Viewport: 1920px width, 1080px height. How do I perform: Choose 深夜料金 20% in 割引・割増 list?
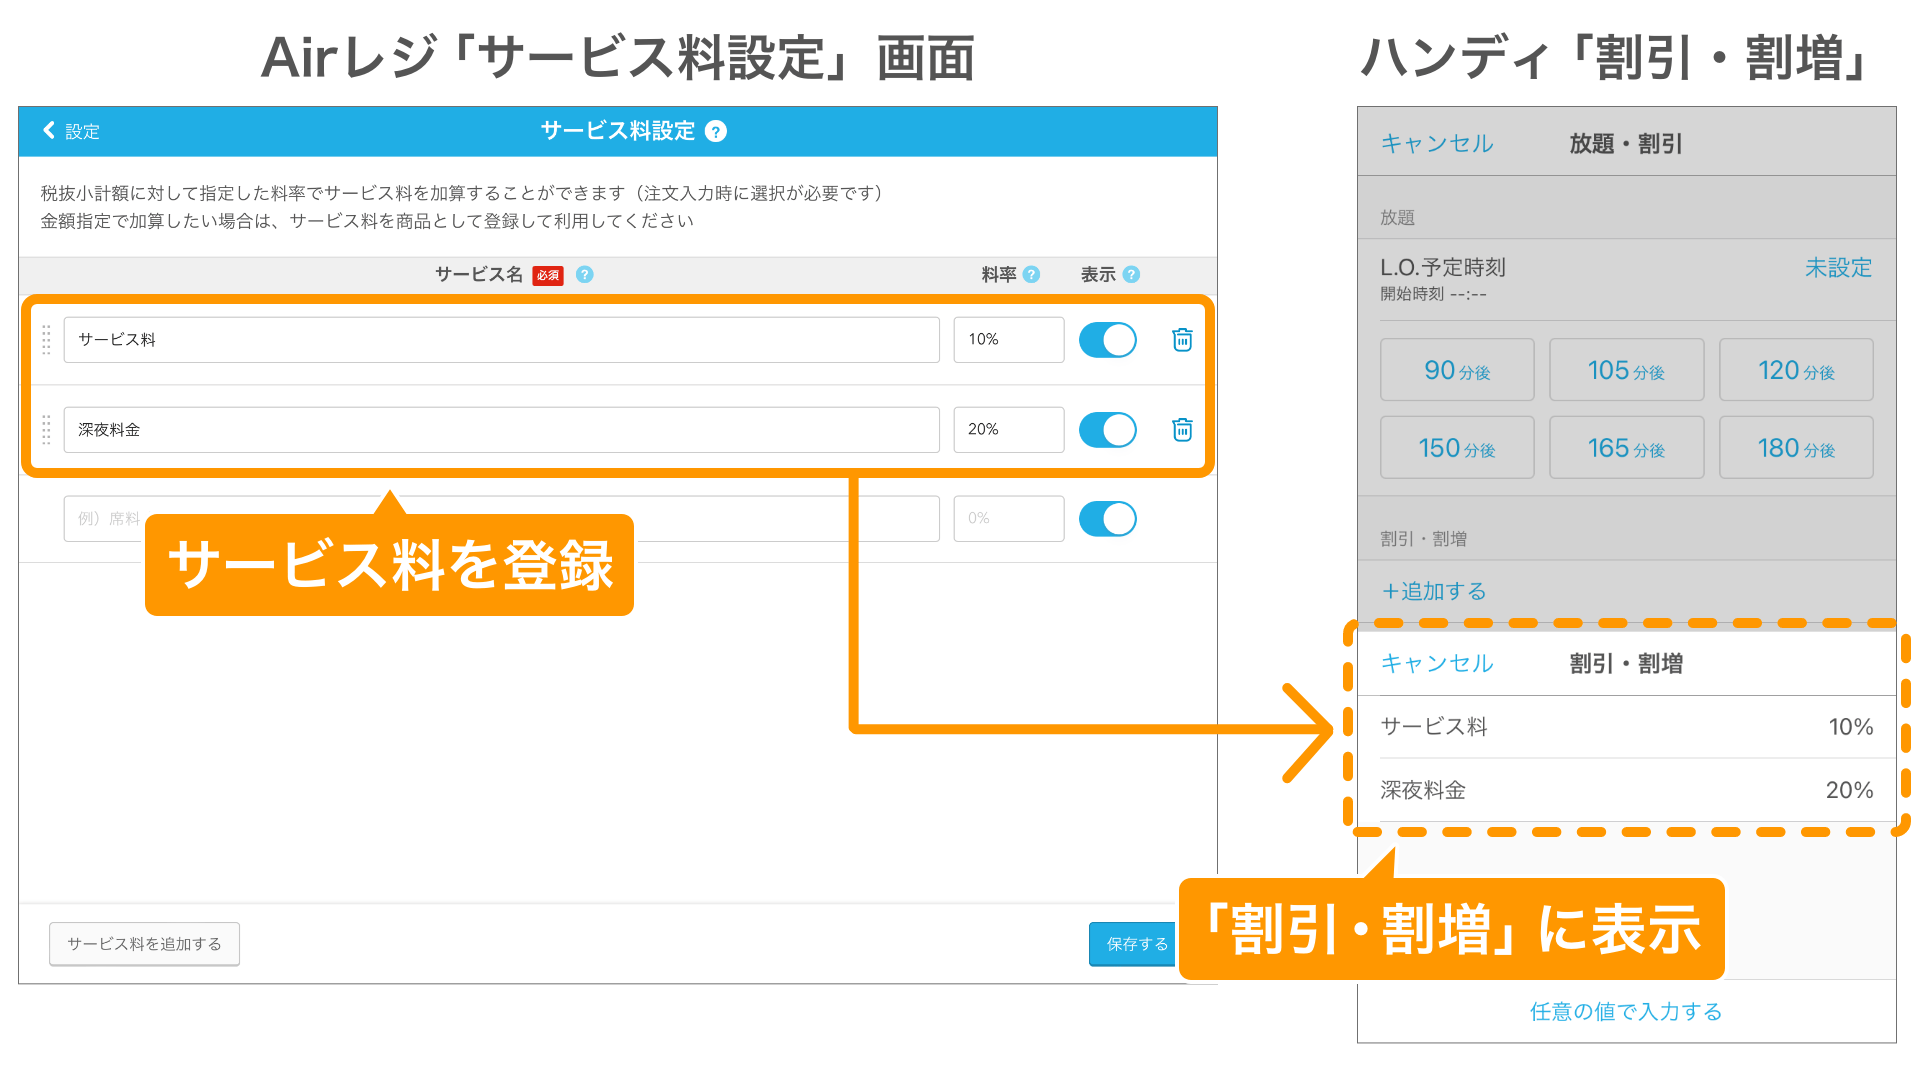[x=1626, y=790]
